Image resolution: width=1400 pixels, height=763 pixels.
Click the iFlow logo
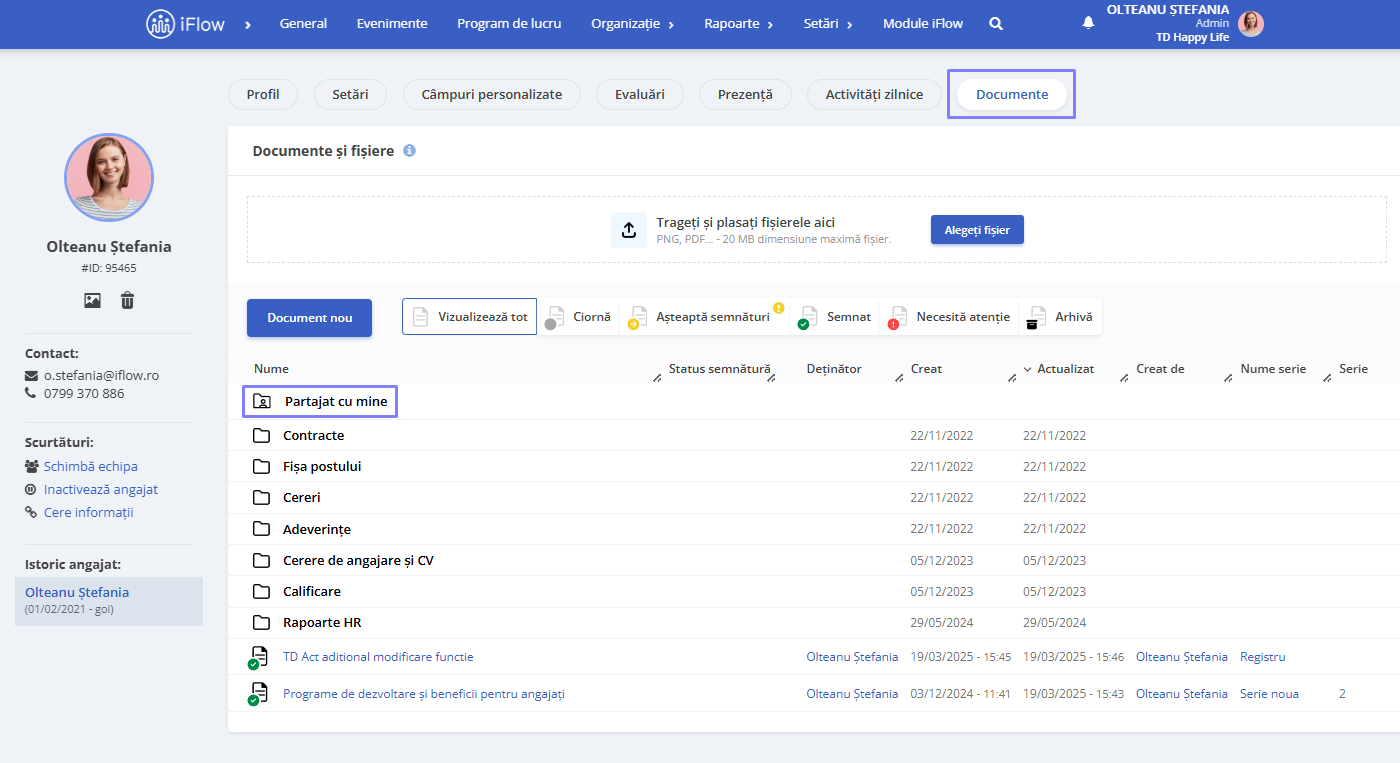[186, 23]
